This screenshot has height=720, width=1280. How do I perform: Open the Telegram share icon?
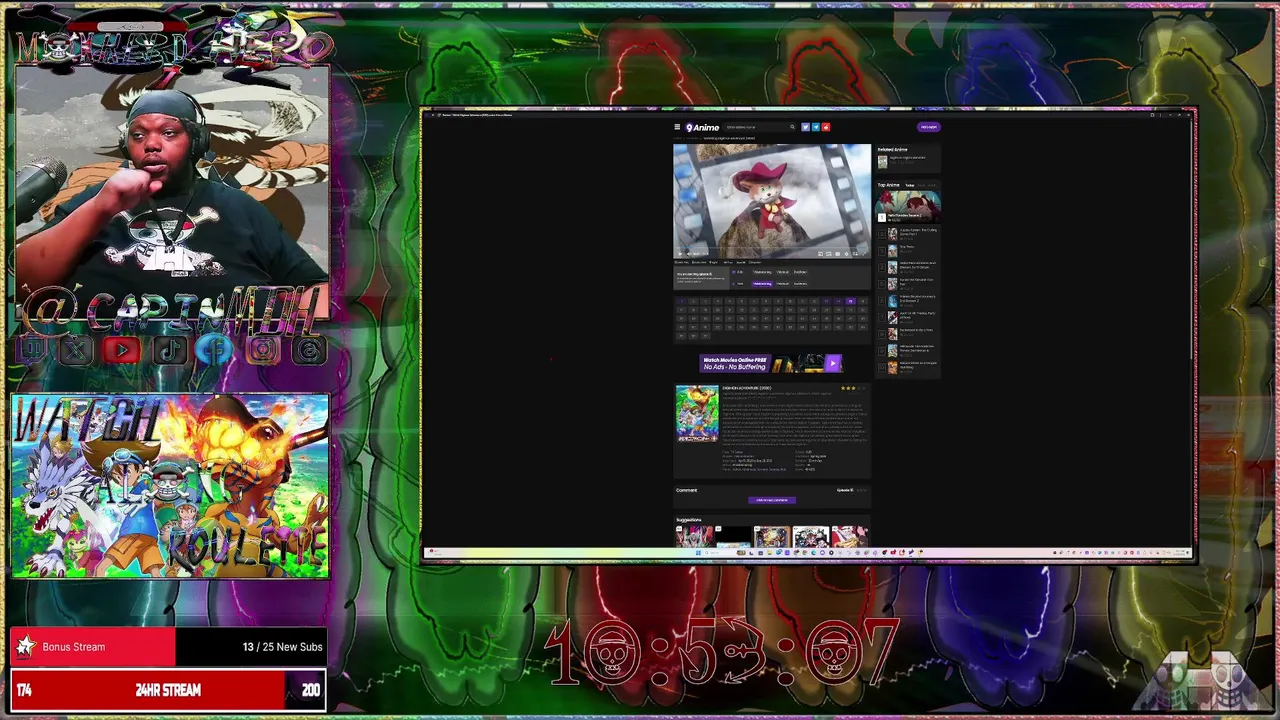point(816,127)
